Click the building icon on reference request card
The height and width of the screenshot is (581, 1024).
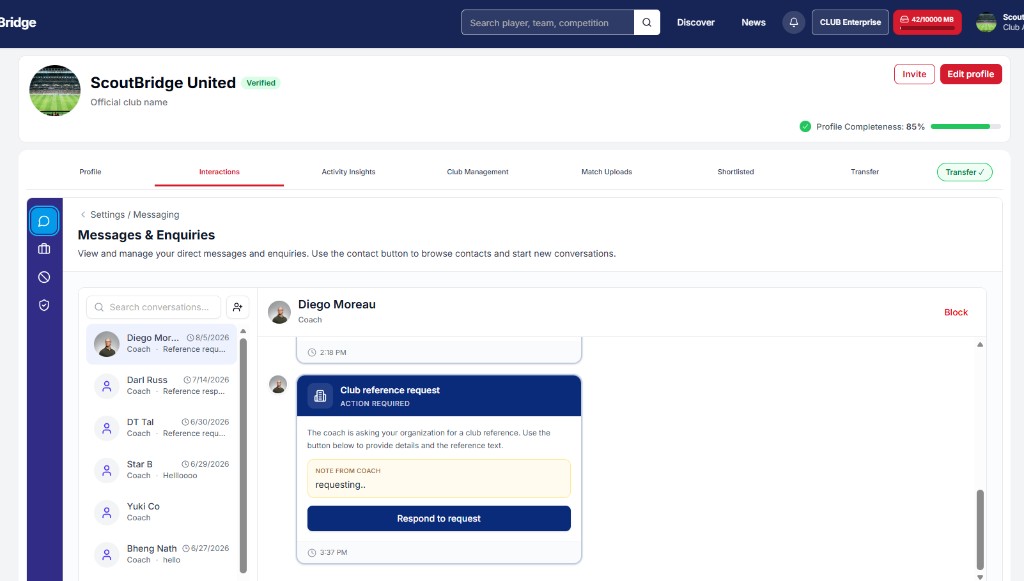click(320, 396)
